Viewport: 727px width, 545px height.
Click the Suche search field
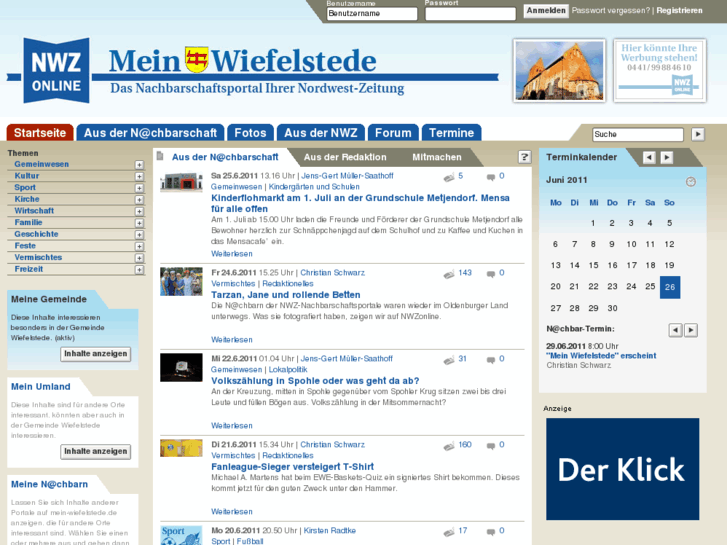[x=638, y=134]
